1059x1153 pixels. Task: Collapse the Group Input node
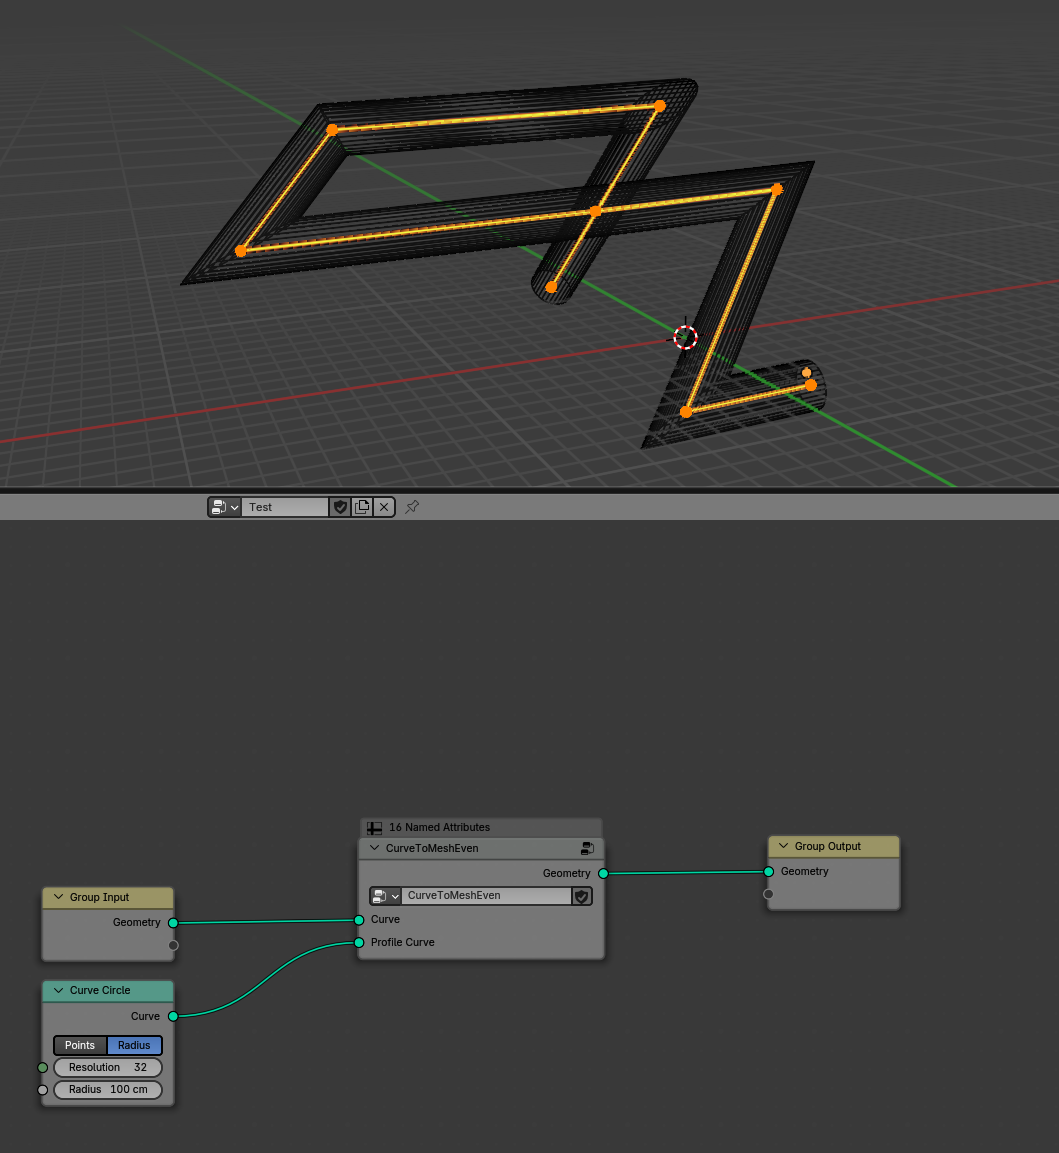click(59, 897)
